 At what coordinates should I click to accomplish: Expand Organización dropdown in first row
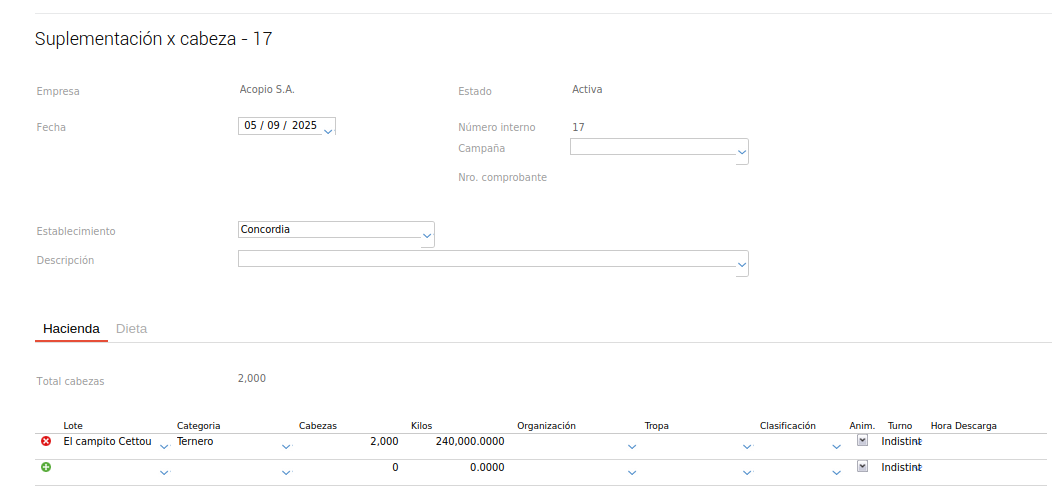(x=631, y=446)
